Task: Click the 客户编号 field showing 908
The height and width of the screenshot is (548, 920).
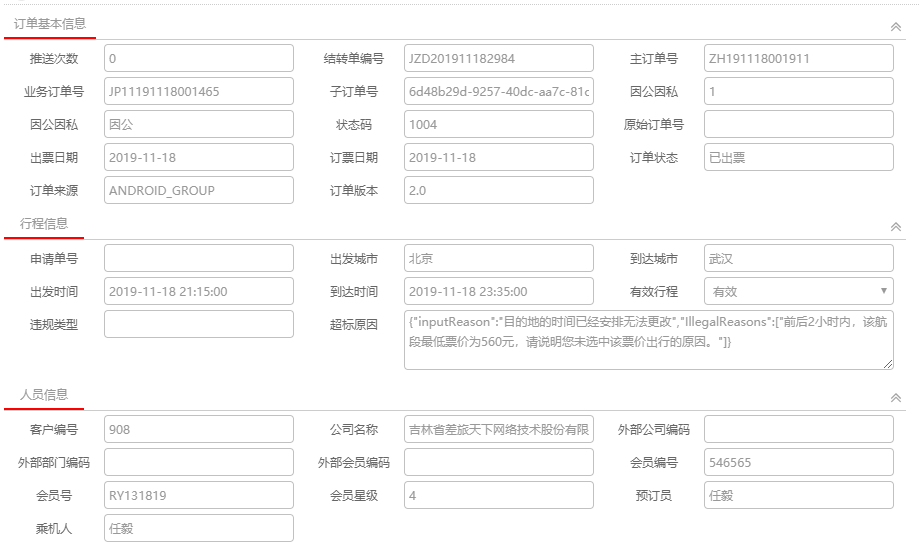Action: [199, 429]
